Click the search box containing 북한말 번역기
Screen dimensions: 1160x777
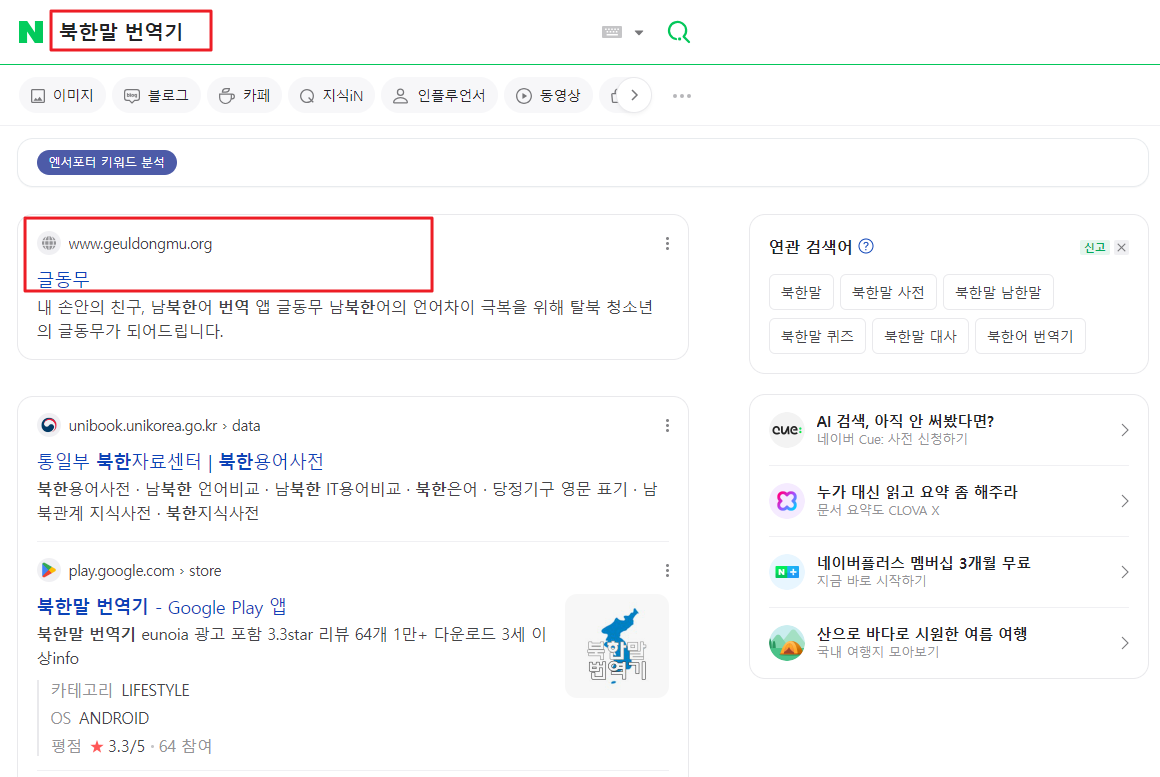[x=131, y=31]
